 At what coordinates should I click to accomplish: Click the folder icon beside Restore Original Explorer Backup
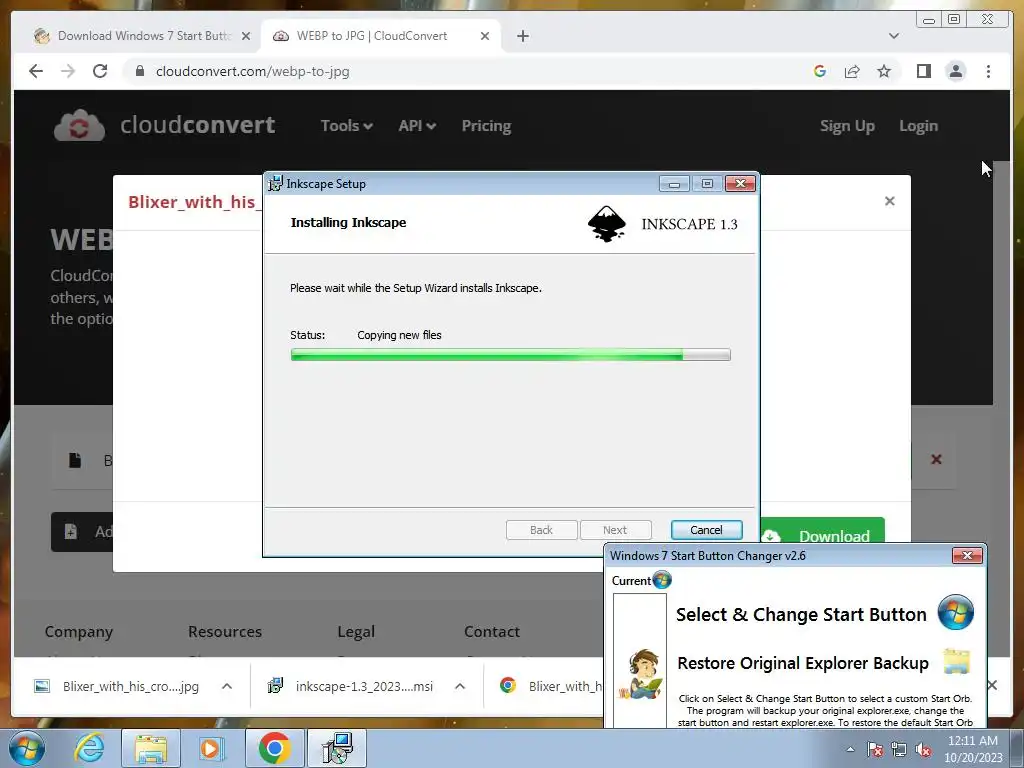(x=956, y=661)
